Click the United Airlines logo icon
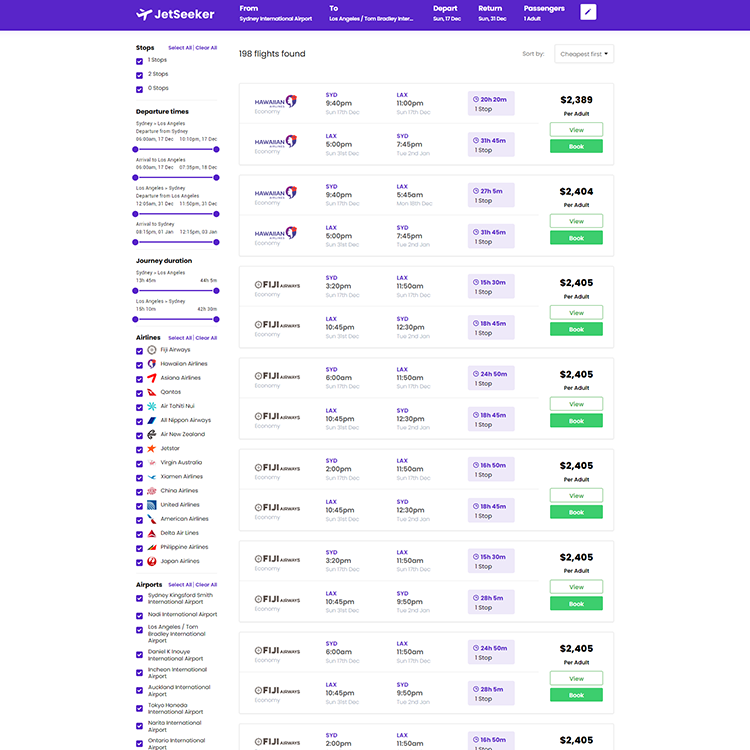 (x=152, y=505)
